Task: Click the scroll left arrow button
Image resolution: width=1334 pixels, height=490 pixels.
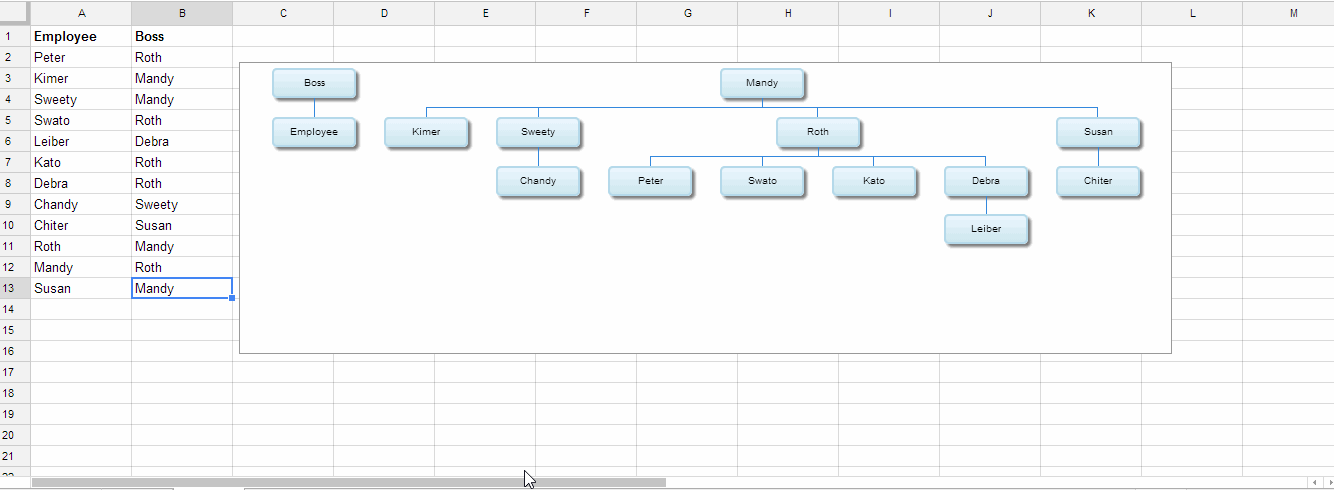Action: tap(1314, 482)
